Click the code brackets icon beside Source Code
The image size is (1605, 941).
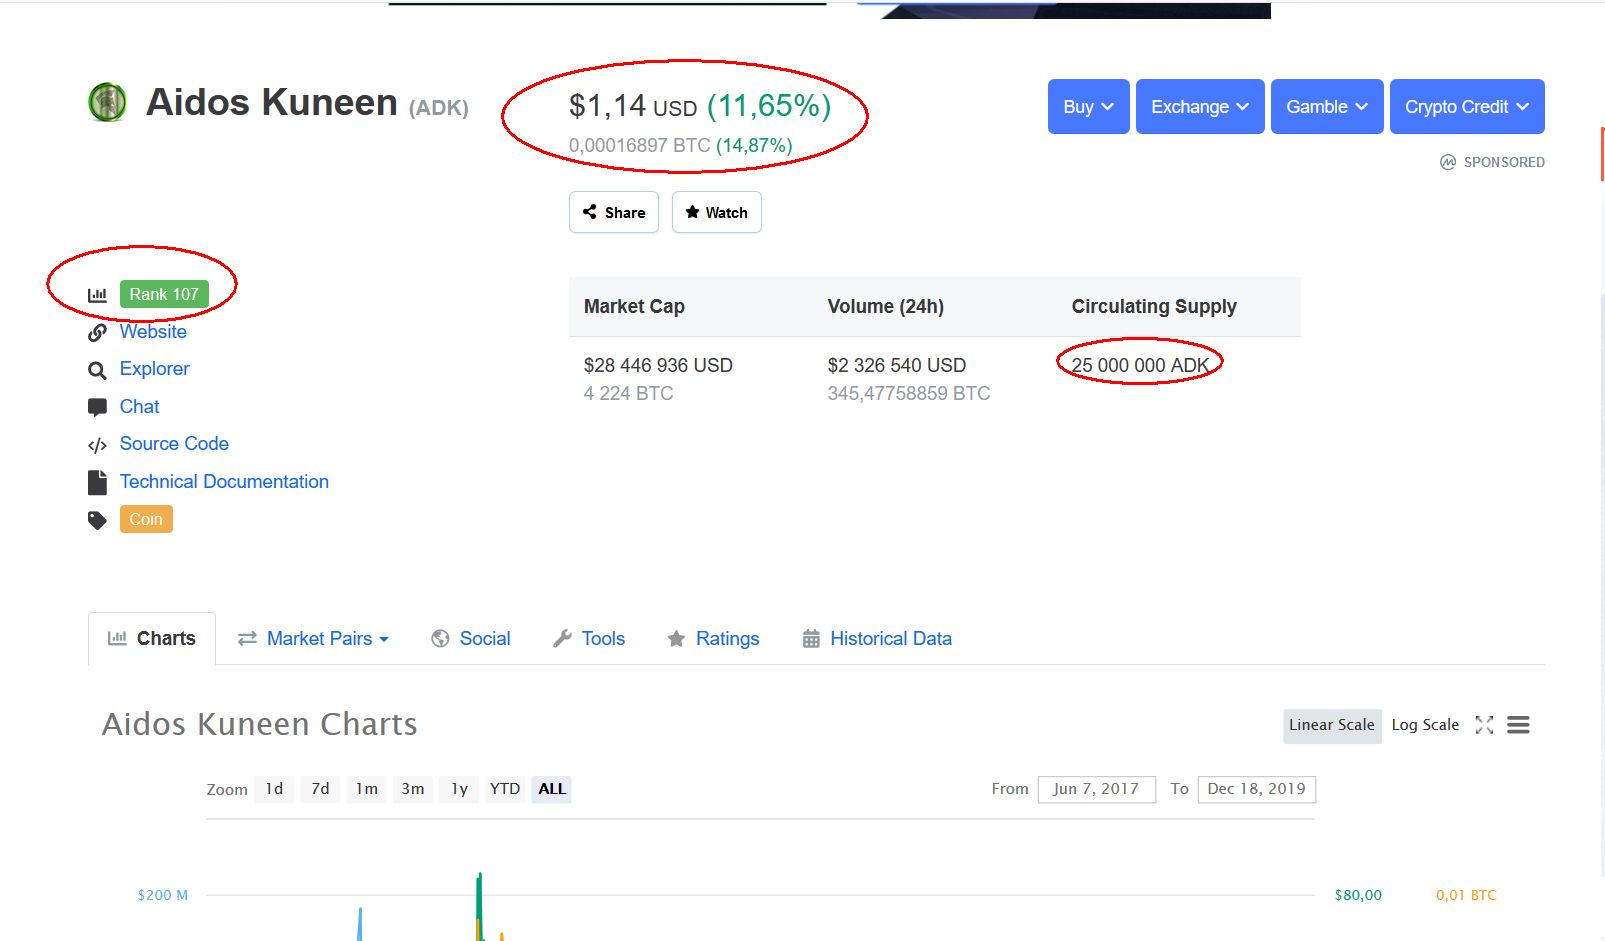point(97,445)
